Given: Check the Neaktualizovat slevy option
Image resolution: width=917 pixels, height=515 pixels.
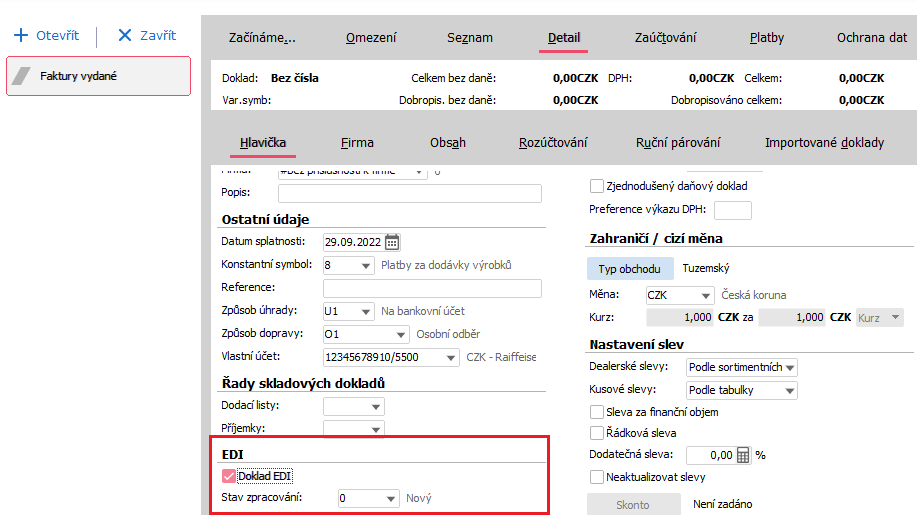Looking at the screenshot, I should pos(597,477).
